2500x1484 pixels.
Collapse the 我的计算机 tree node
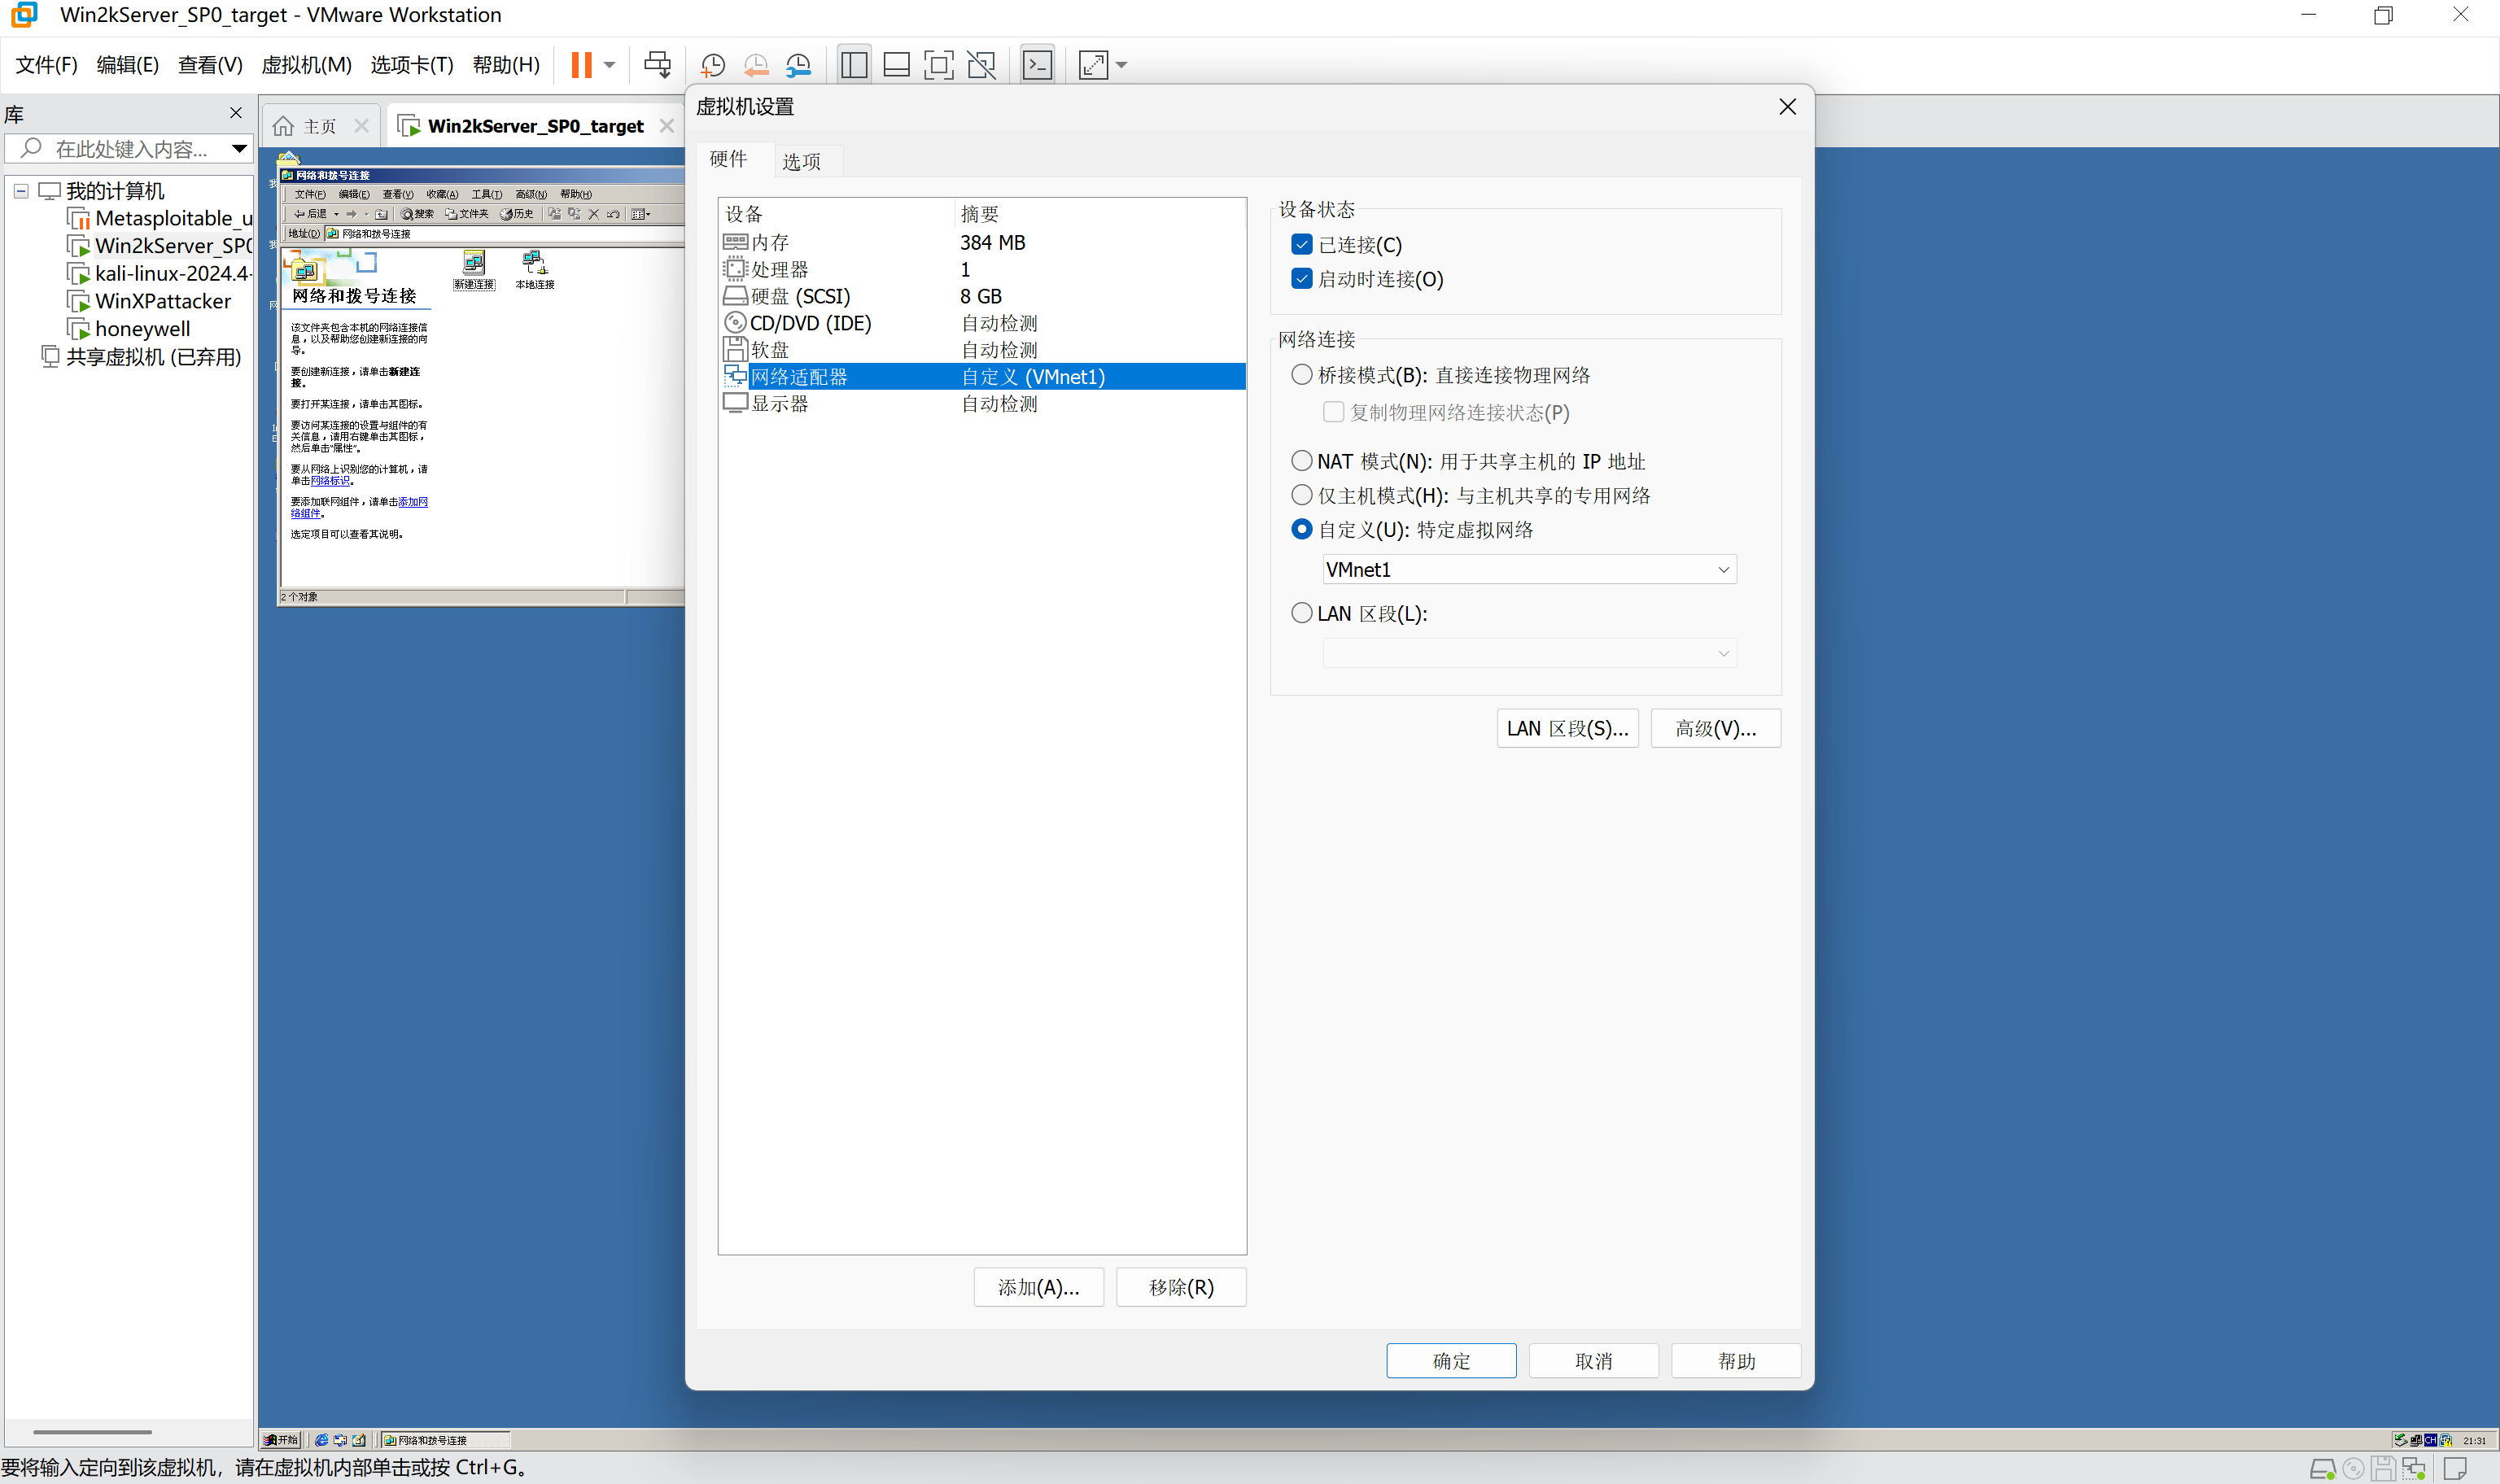[x=21, y=191]
